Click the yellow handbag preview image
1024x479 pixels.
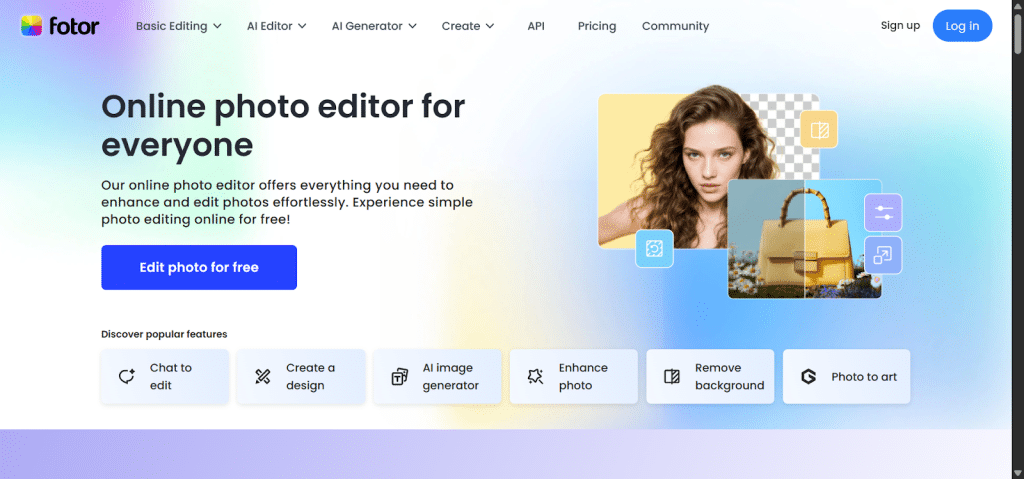point(805,239)
